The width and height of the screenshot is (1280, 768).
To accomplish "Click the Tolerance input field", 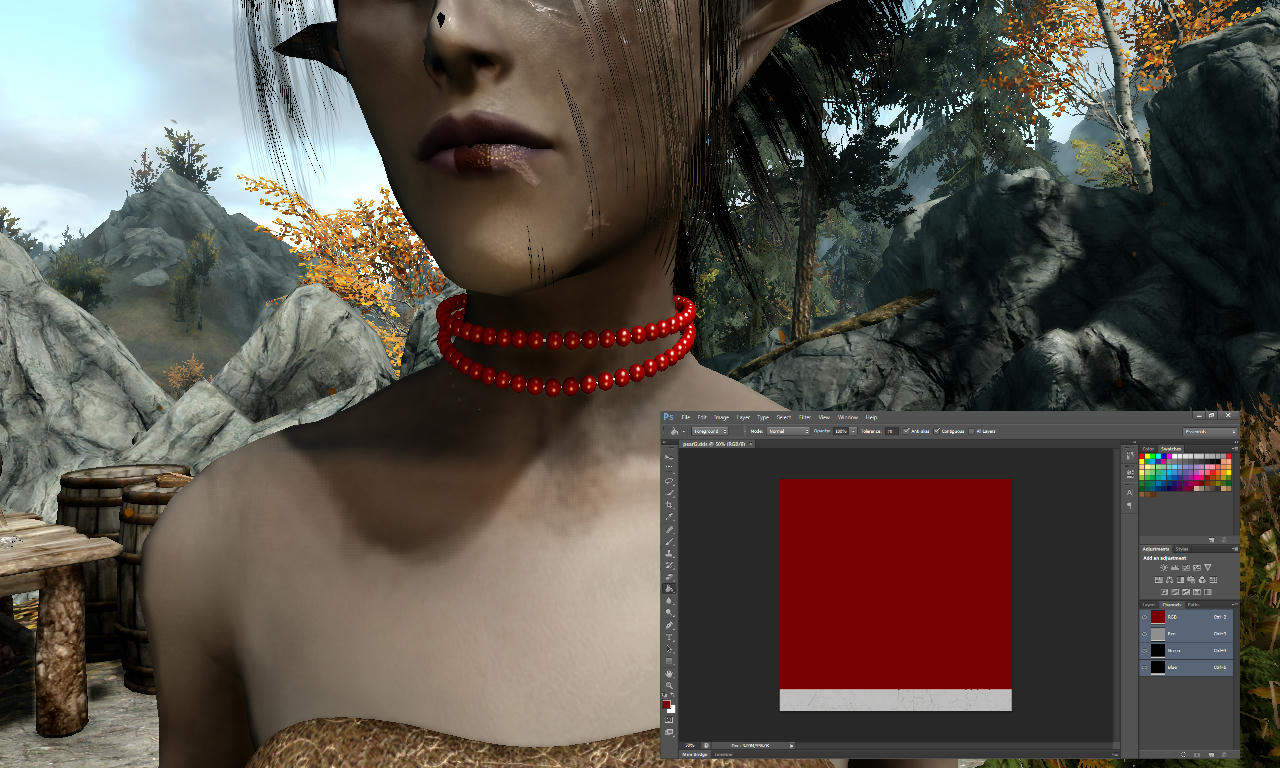I will (891, 431).
